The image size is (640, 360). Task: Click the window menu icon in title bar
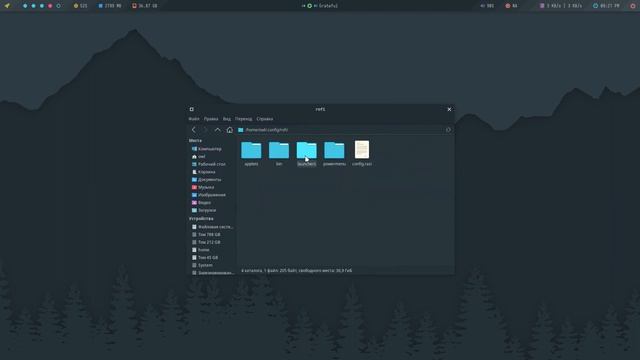point(191,109)
